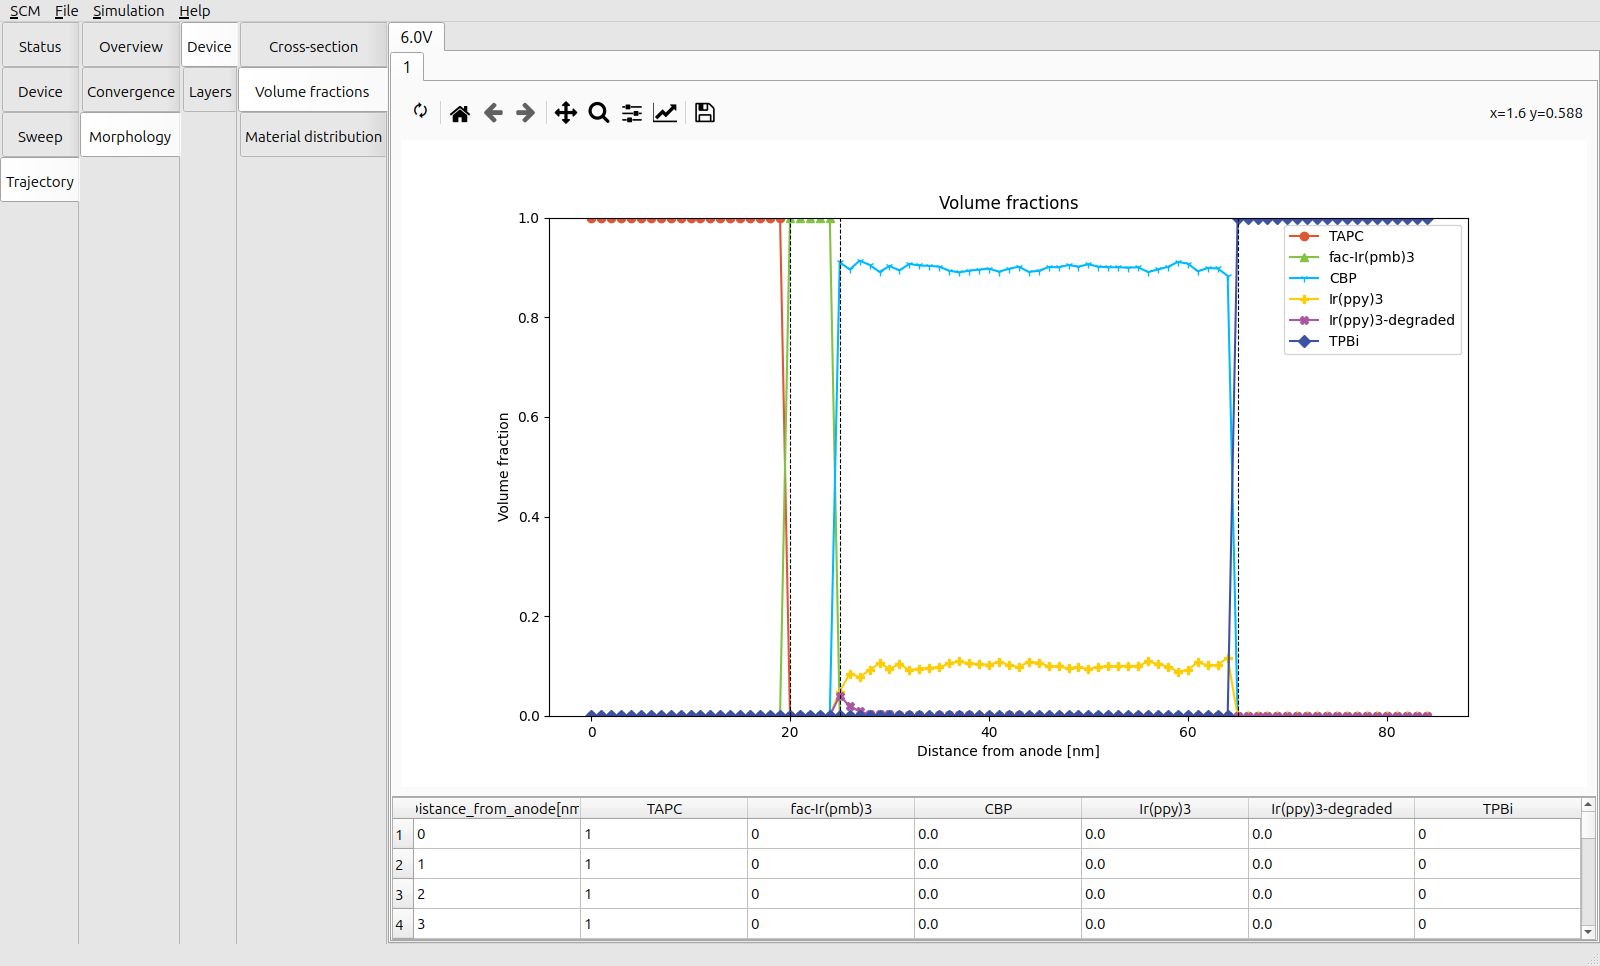Select the Material distribution tab
1600x966 pixels.
point(313,137)
